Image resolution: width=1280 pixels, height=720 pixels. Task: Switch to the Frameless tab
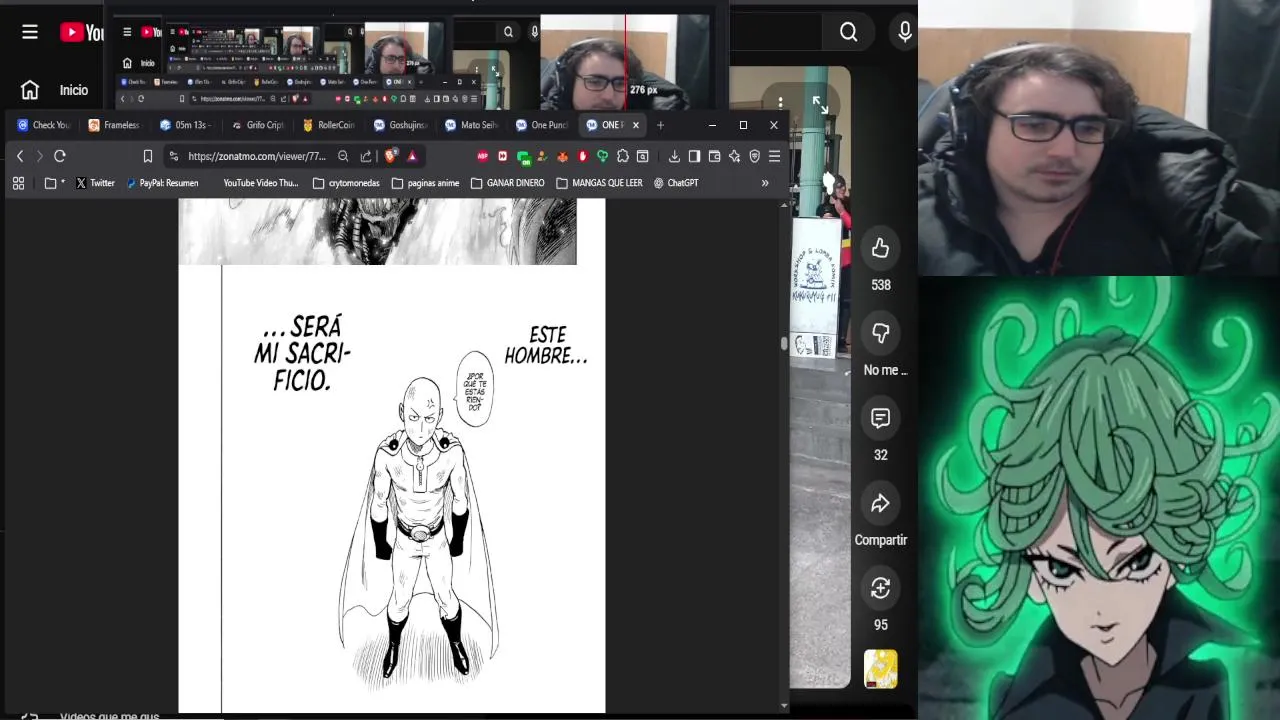click(x=115, y=125)
